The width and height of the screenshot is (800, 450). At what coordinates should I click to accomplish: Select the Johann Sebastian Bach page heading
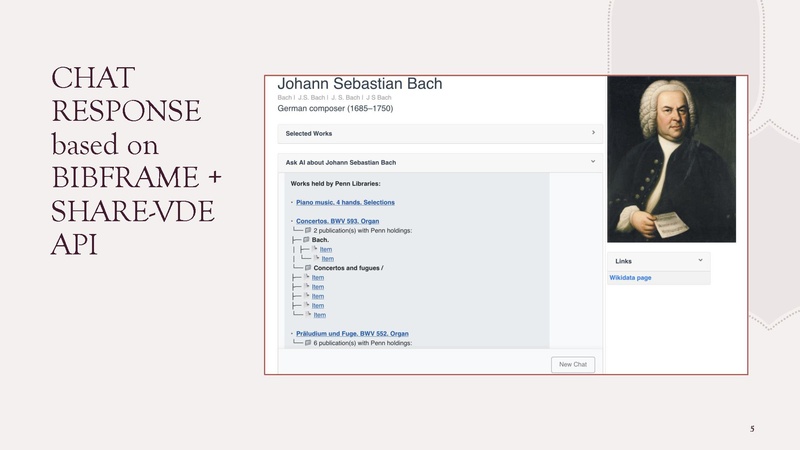tap(360, 84)
